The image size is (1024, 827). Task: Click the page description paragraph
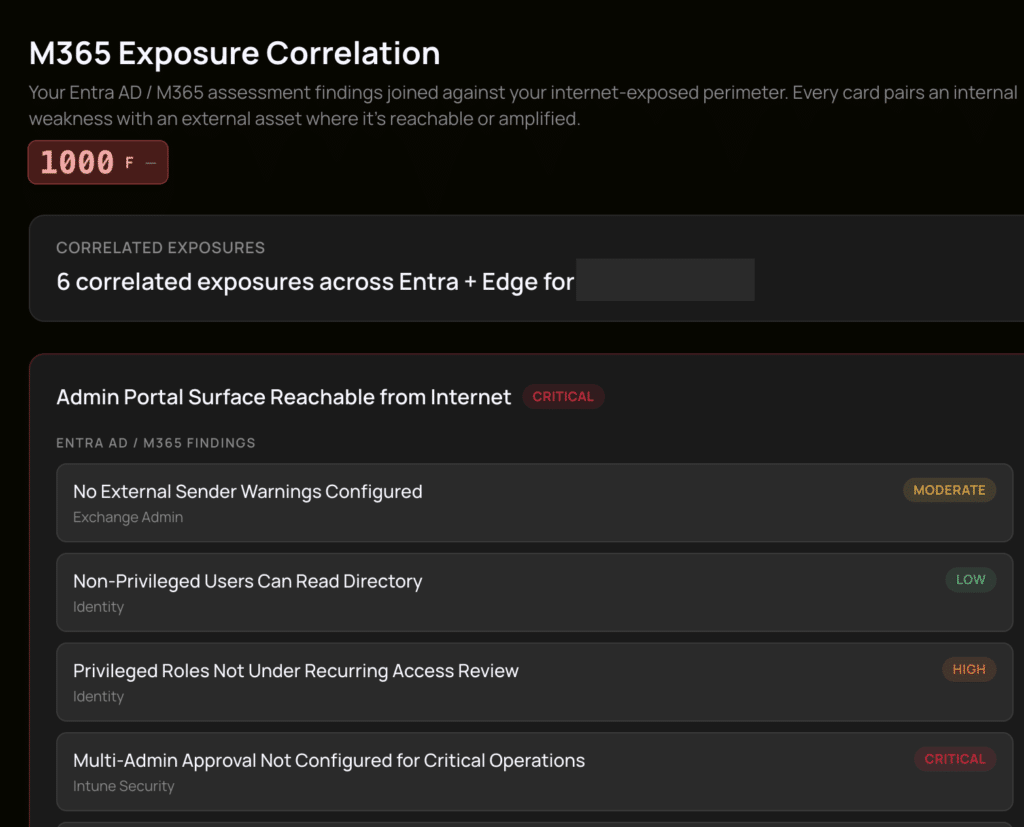click(x=522, y=105)
